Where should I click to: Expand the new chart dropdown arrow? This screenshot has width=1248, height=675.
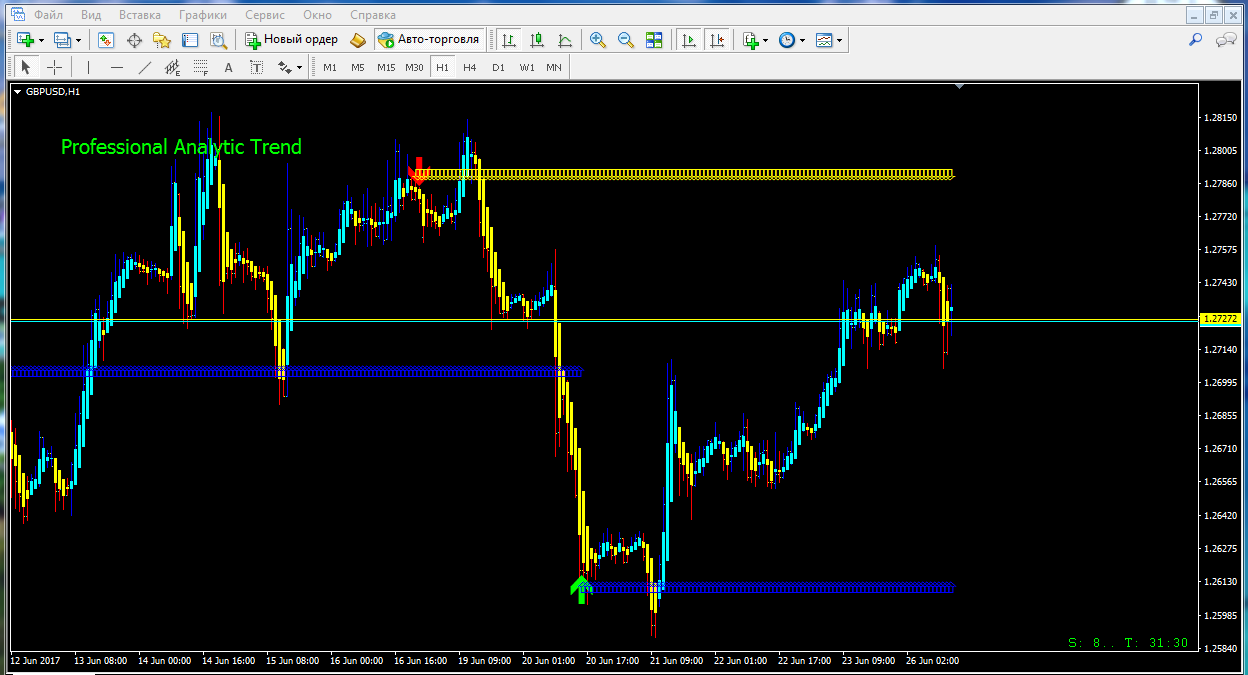[41, 41]
